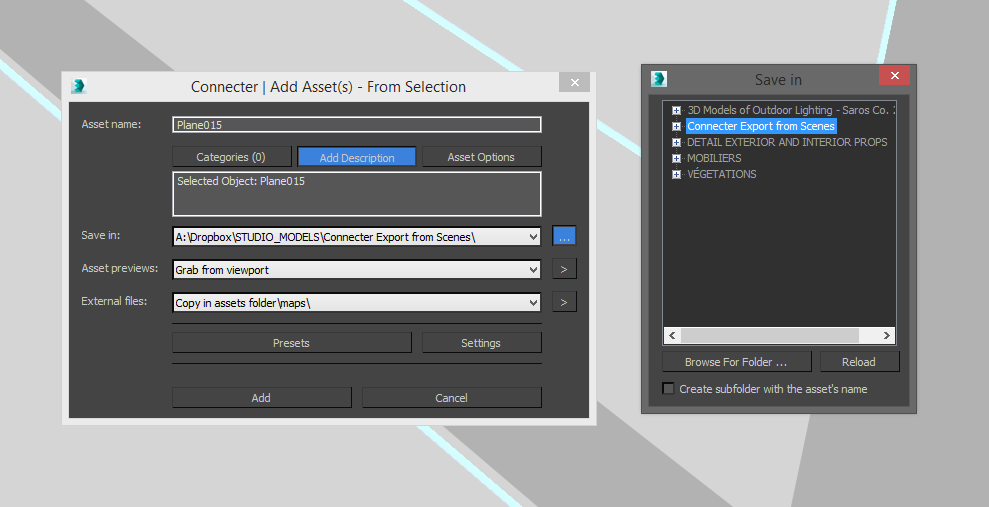Enable Create subfolder with the asset's name

[x=669, y=388]
